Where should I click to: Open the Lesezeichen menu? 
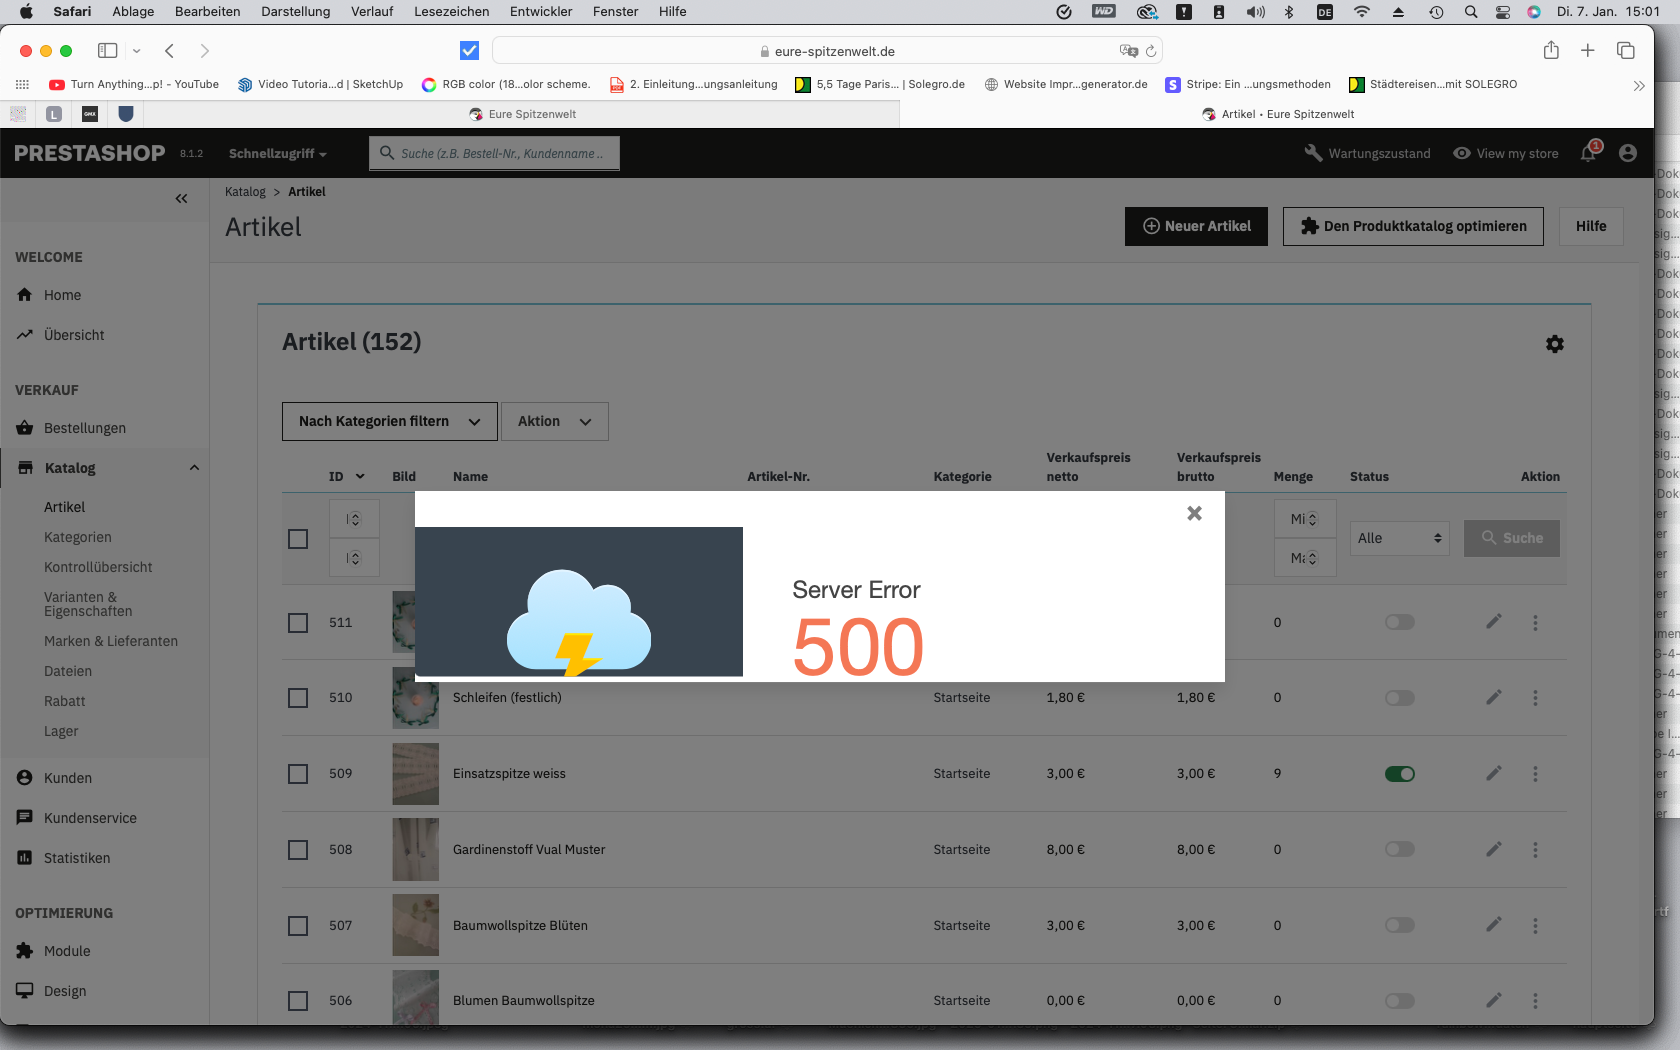pos(452,12)
